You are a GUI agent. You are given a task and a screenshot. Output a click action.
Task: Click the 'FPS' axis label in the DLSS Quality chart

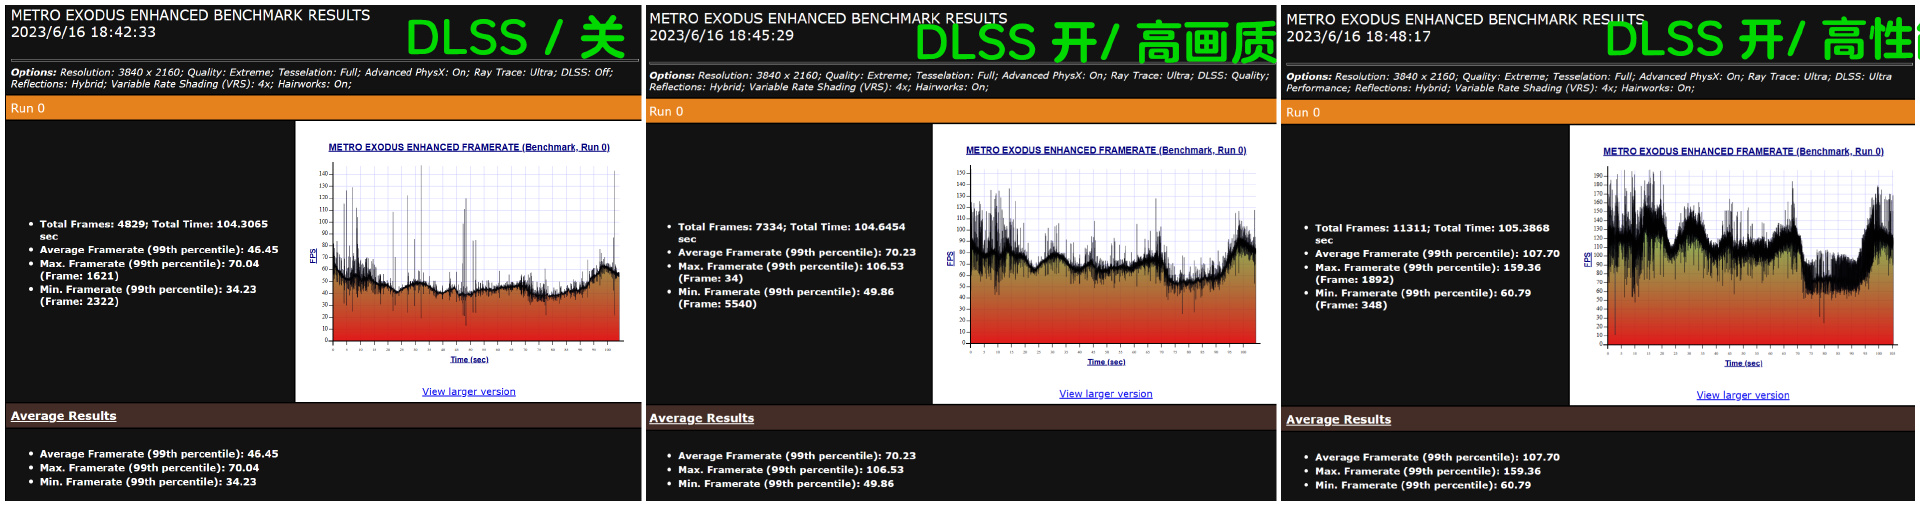[x=950, y=259]
